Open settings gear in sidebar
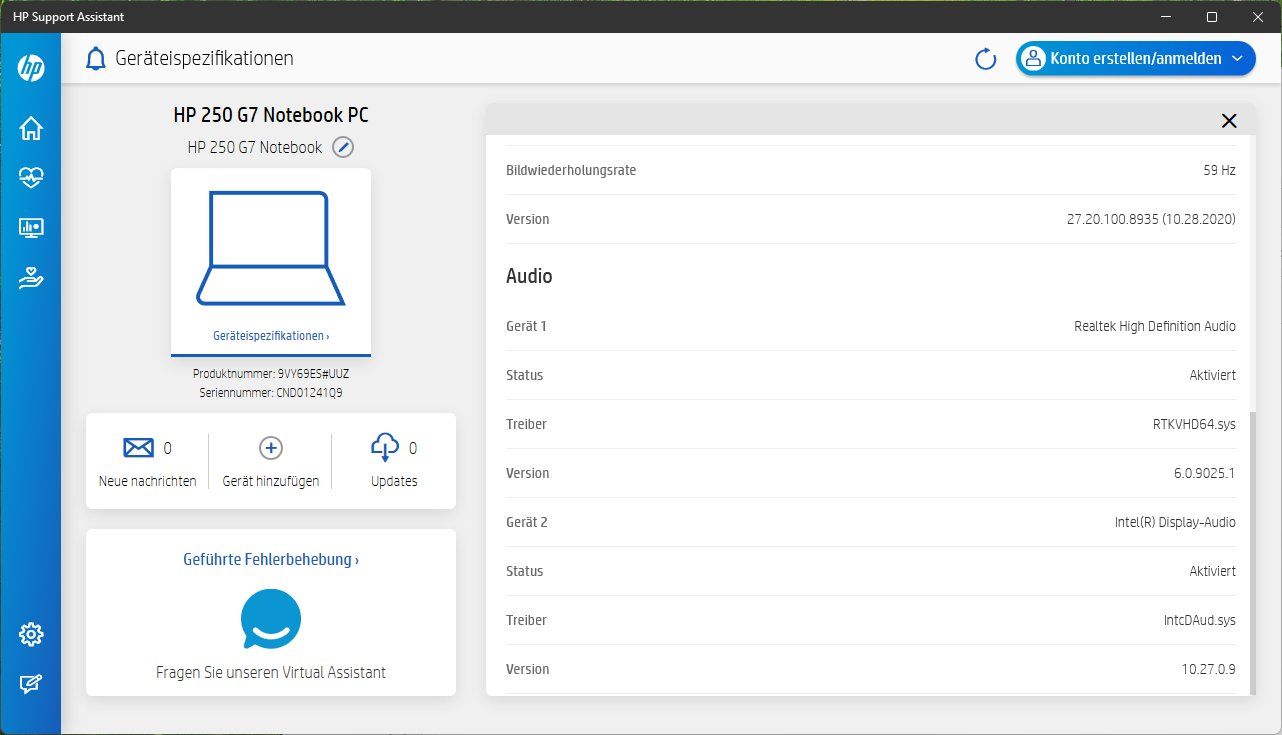 [31, 634]
